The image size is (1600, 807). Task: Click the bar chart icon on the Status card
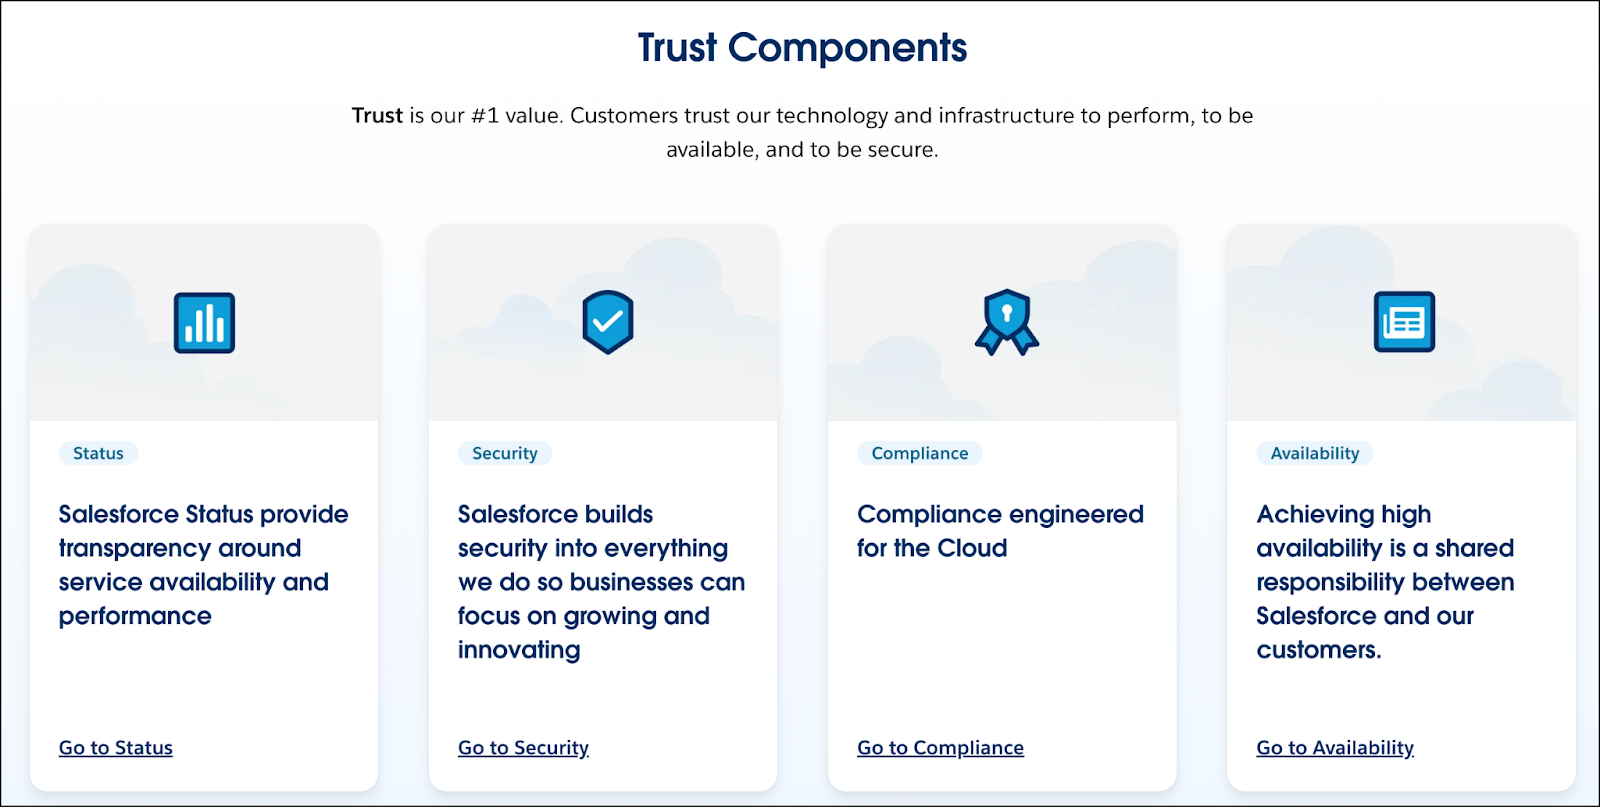203,322
